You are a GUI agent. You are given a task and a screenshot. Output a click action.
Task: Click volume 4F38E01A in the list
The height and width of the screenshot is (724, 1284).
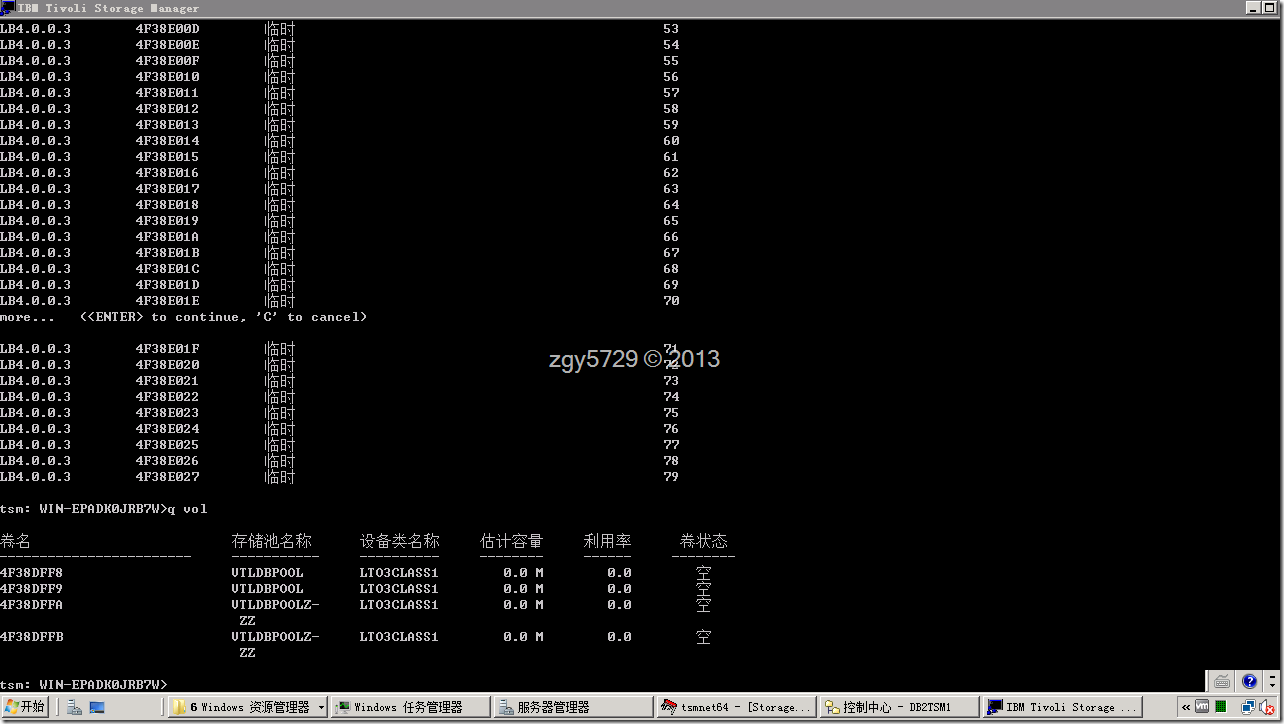(x=167, y=237)
